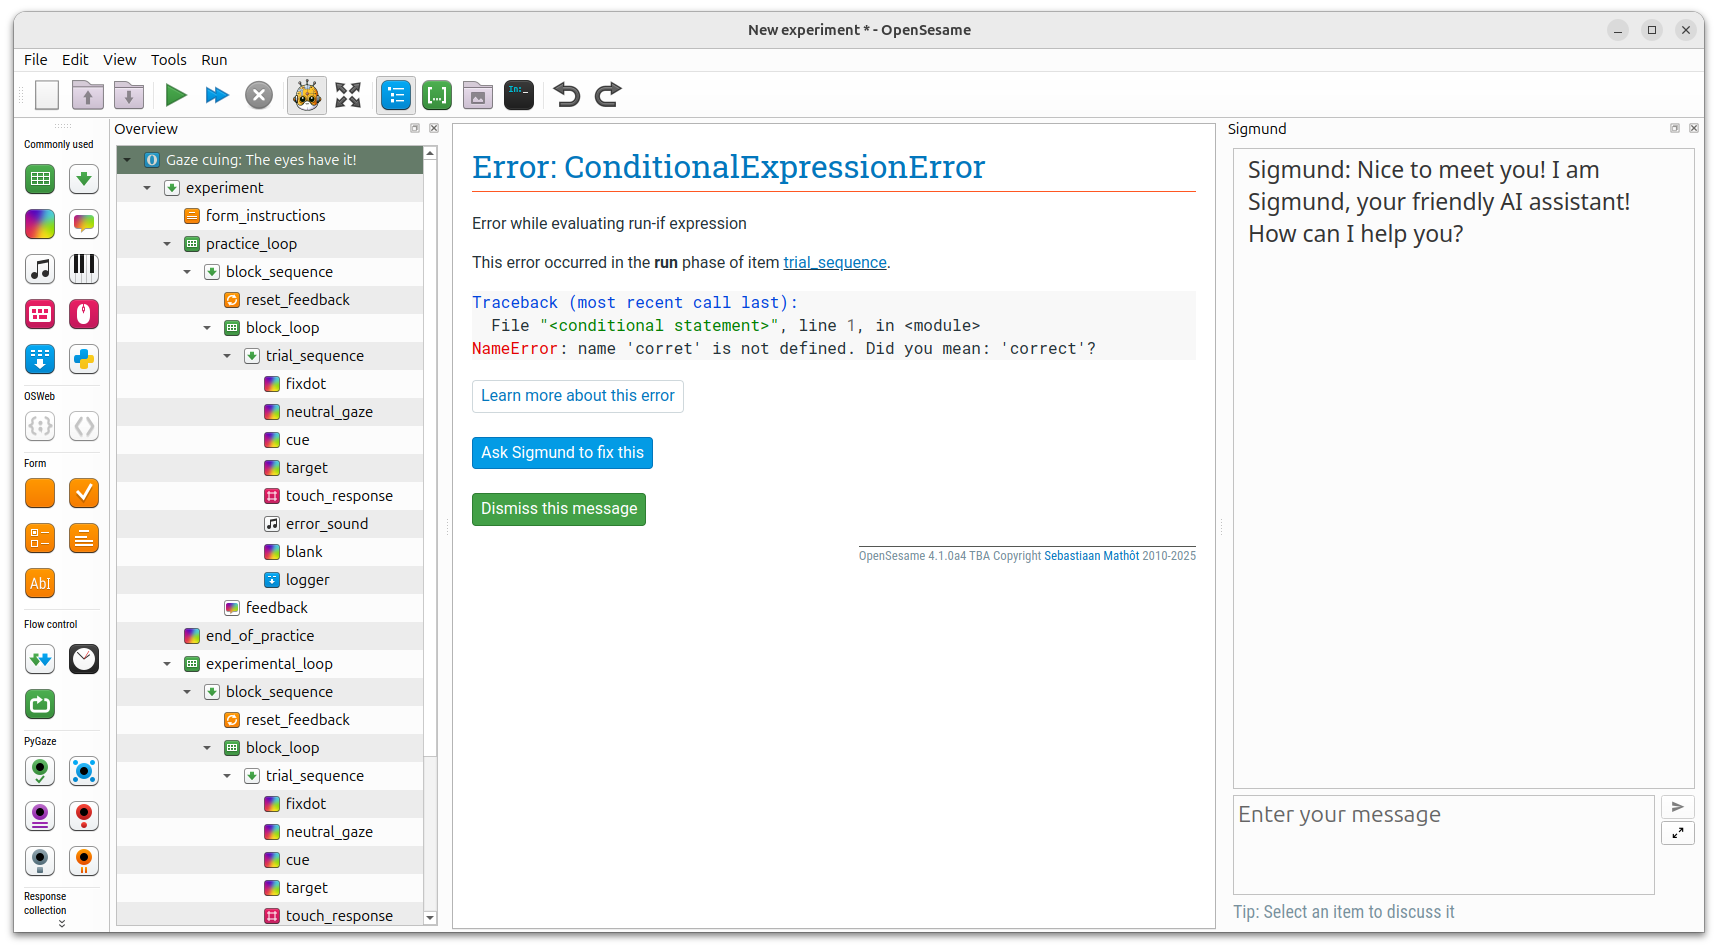Open the File menu
This screenshot has height=949, width=1718.
tap(36, 60)
